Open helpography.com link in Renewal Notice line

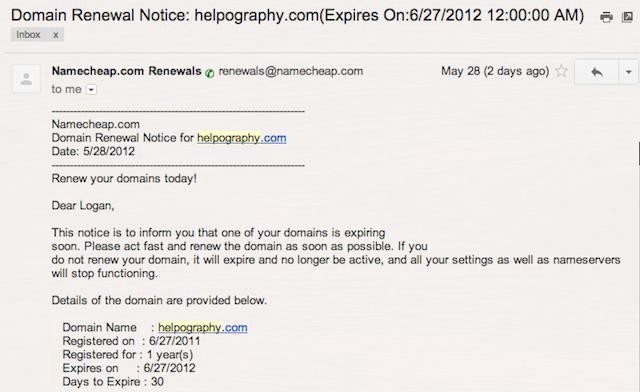pyautogui.click(x=242, y=138)
